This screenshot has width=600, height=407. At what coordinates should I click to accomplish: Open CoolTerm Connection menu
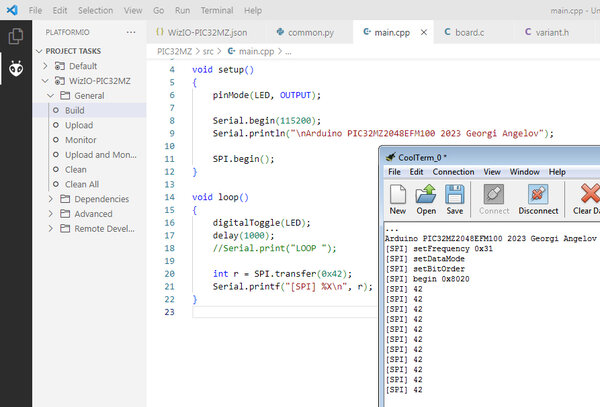tap(453, 172)
